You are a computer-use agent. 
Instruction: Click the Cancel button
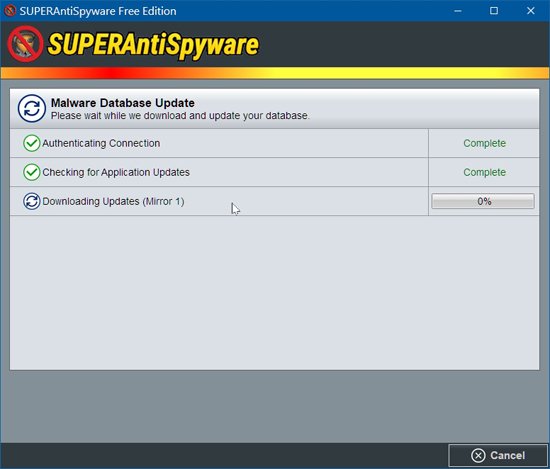[498, 455]
